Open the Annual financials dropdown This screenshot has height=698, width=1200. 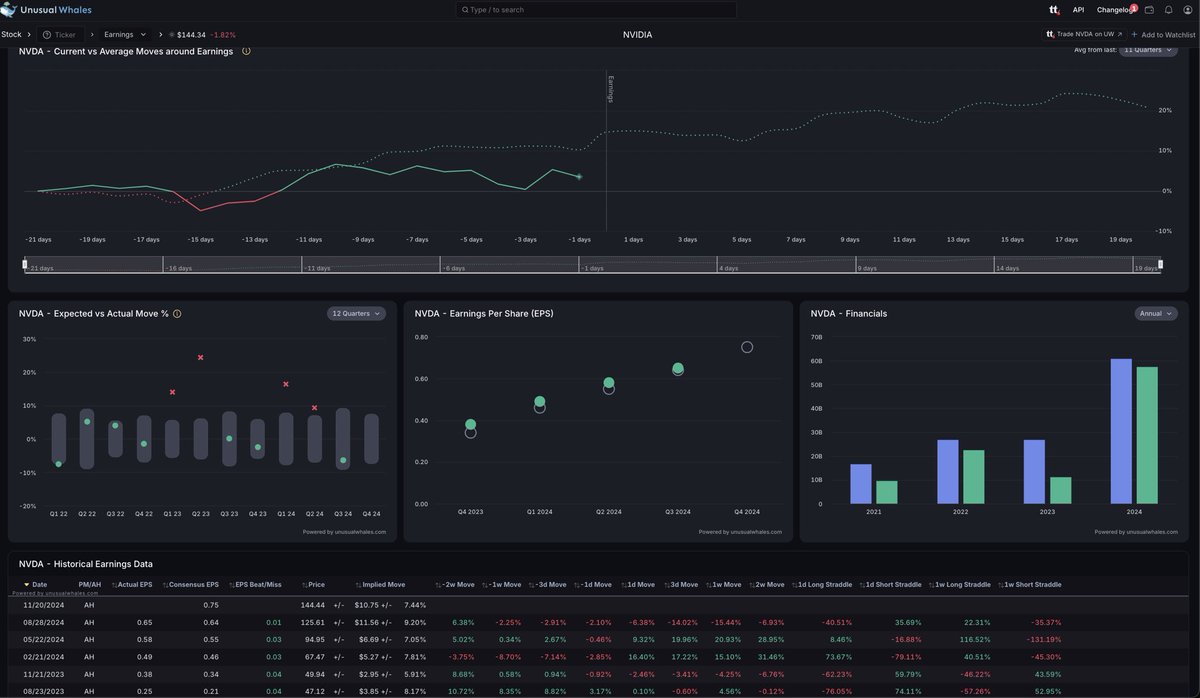pyautogui.click(x=1156, y=313)
